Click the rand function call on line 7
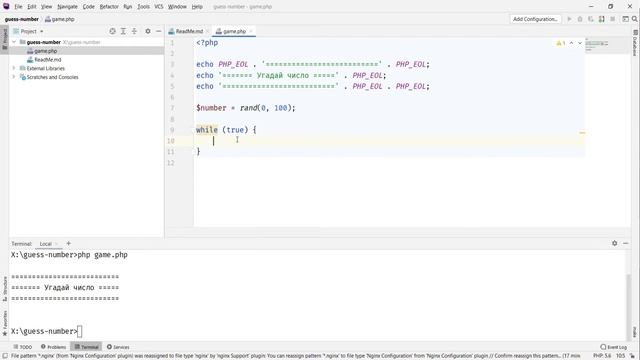Image resolution: width=640 pixels, height=360 pixels. pyautogui.click(x=248, y=108)
